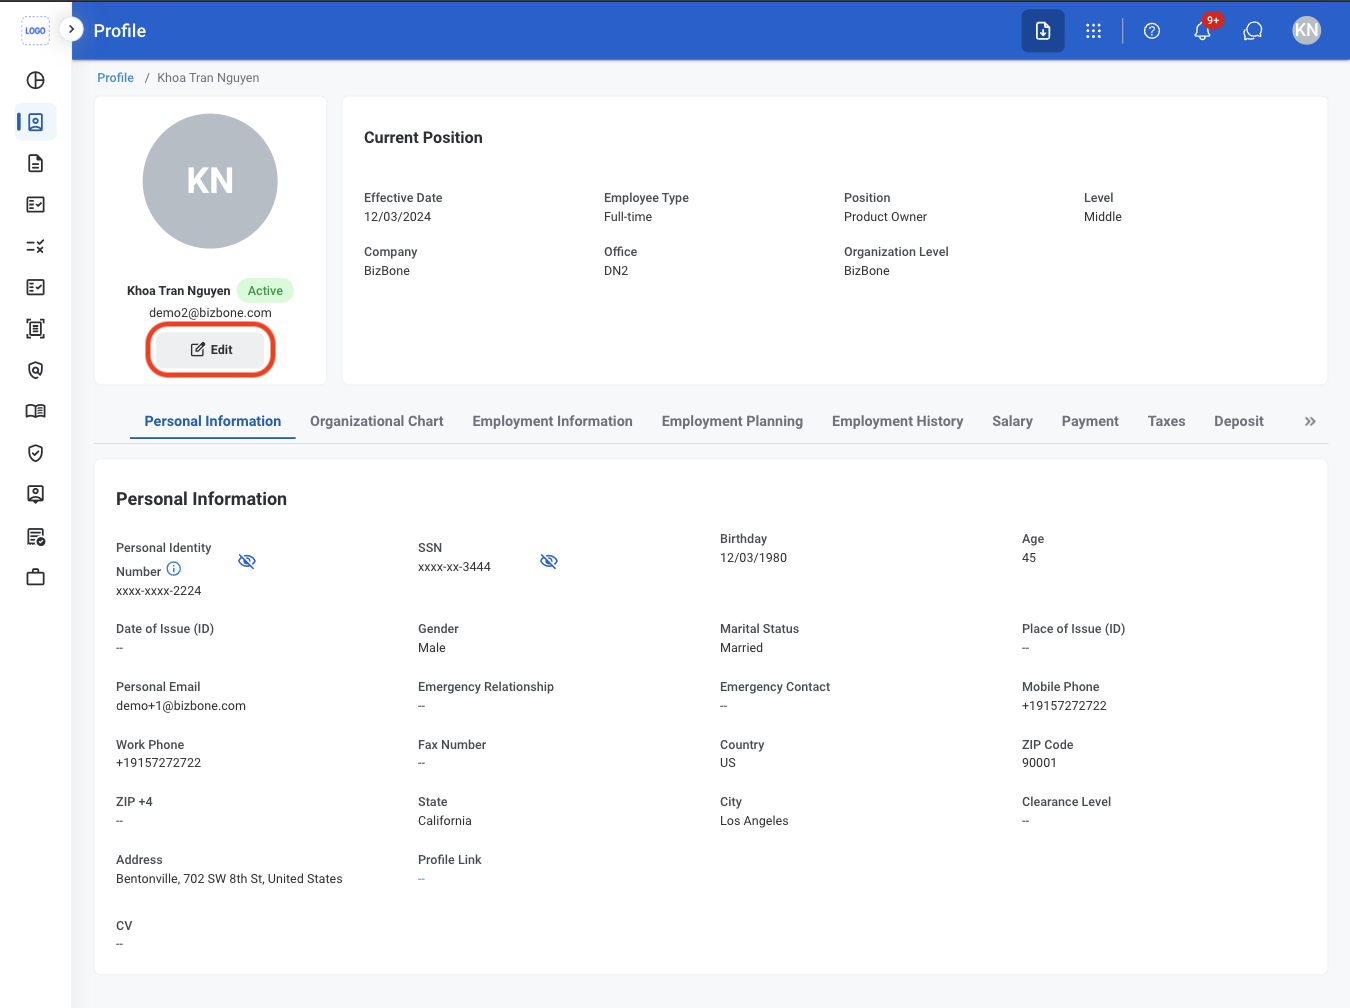
Task: Click the shield checkmark sidebar icon
Action: 36,453
